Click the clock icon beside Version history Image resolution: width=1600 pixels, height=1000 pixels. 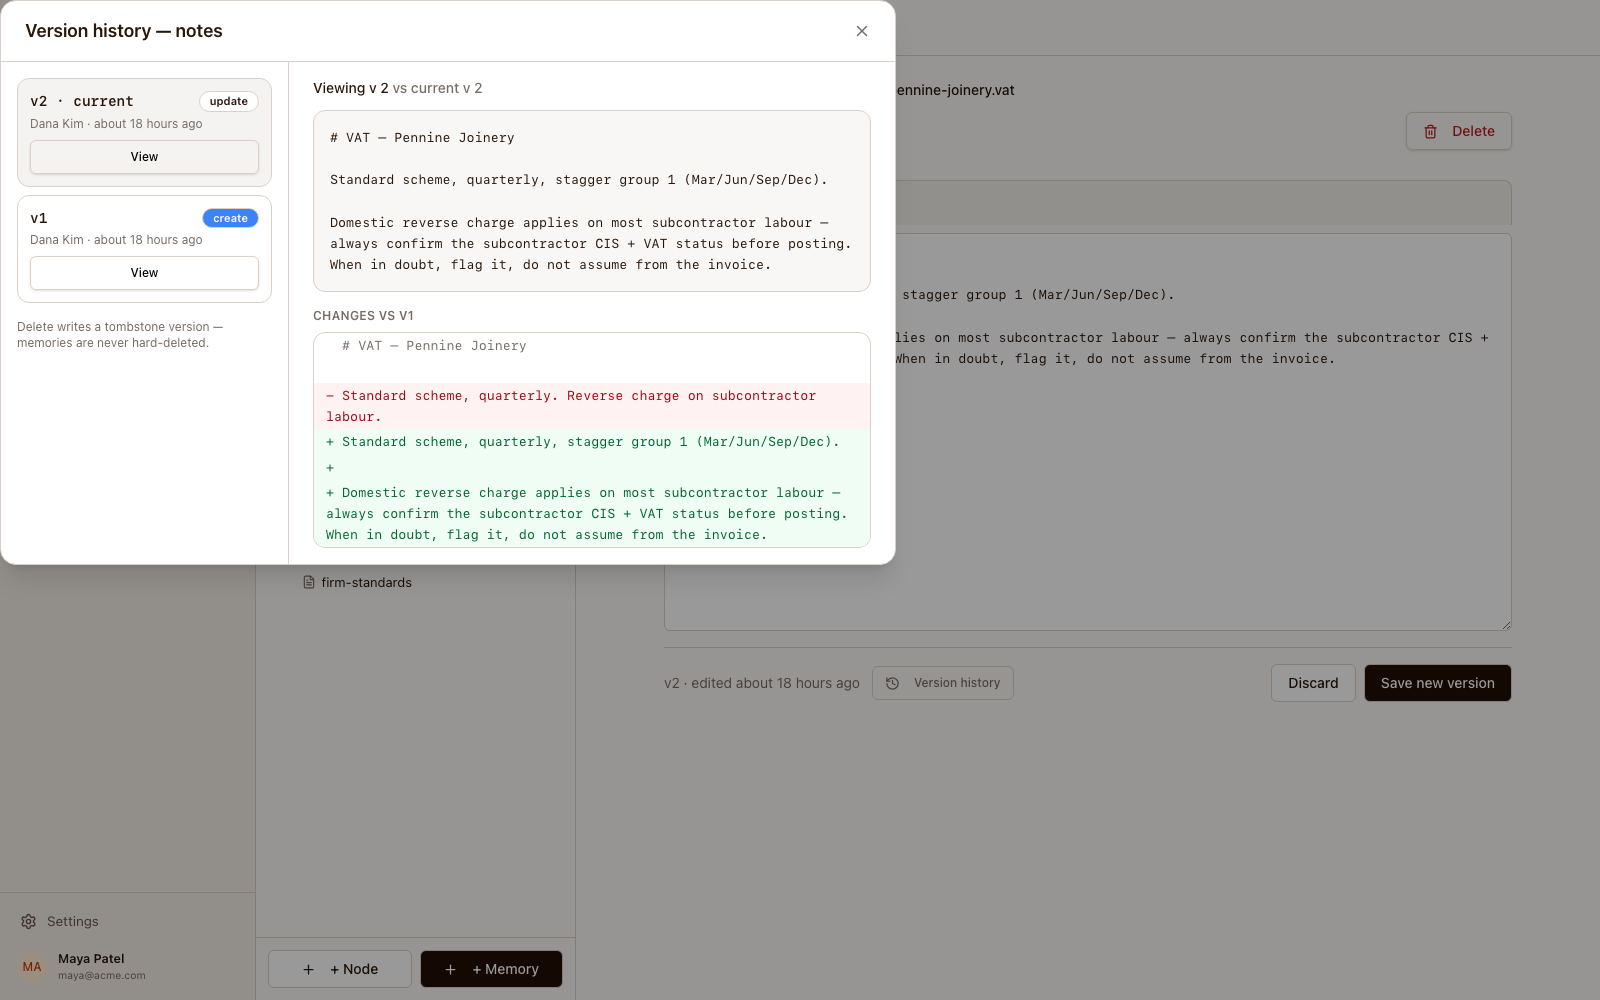click(x=893, y=683)
